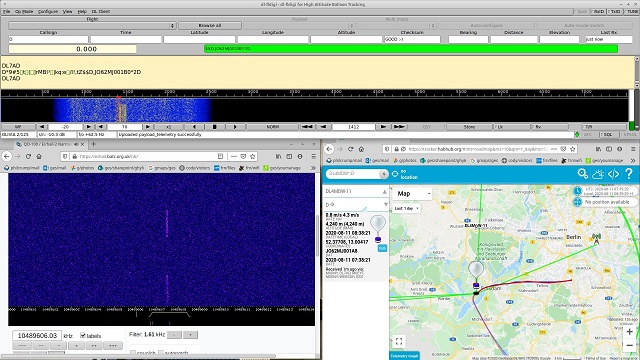Viewport: 640px width, 360px height.
Task: Click the Store button in dl-fldigi
Action: click(469, 127)
